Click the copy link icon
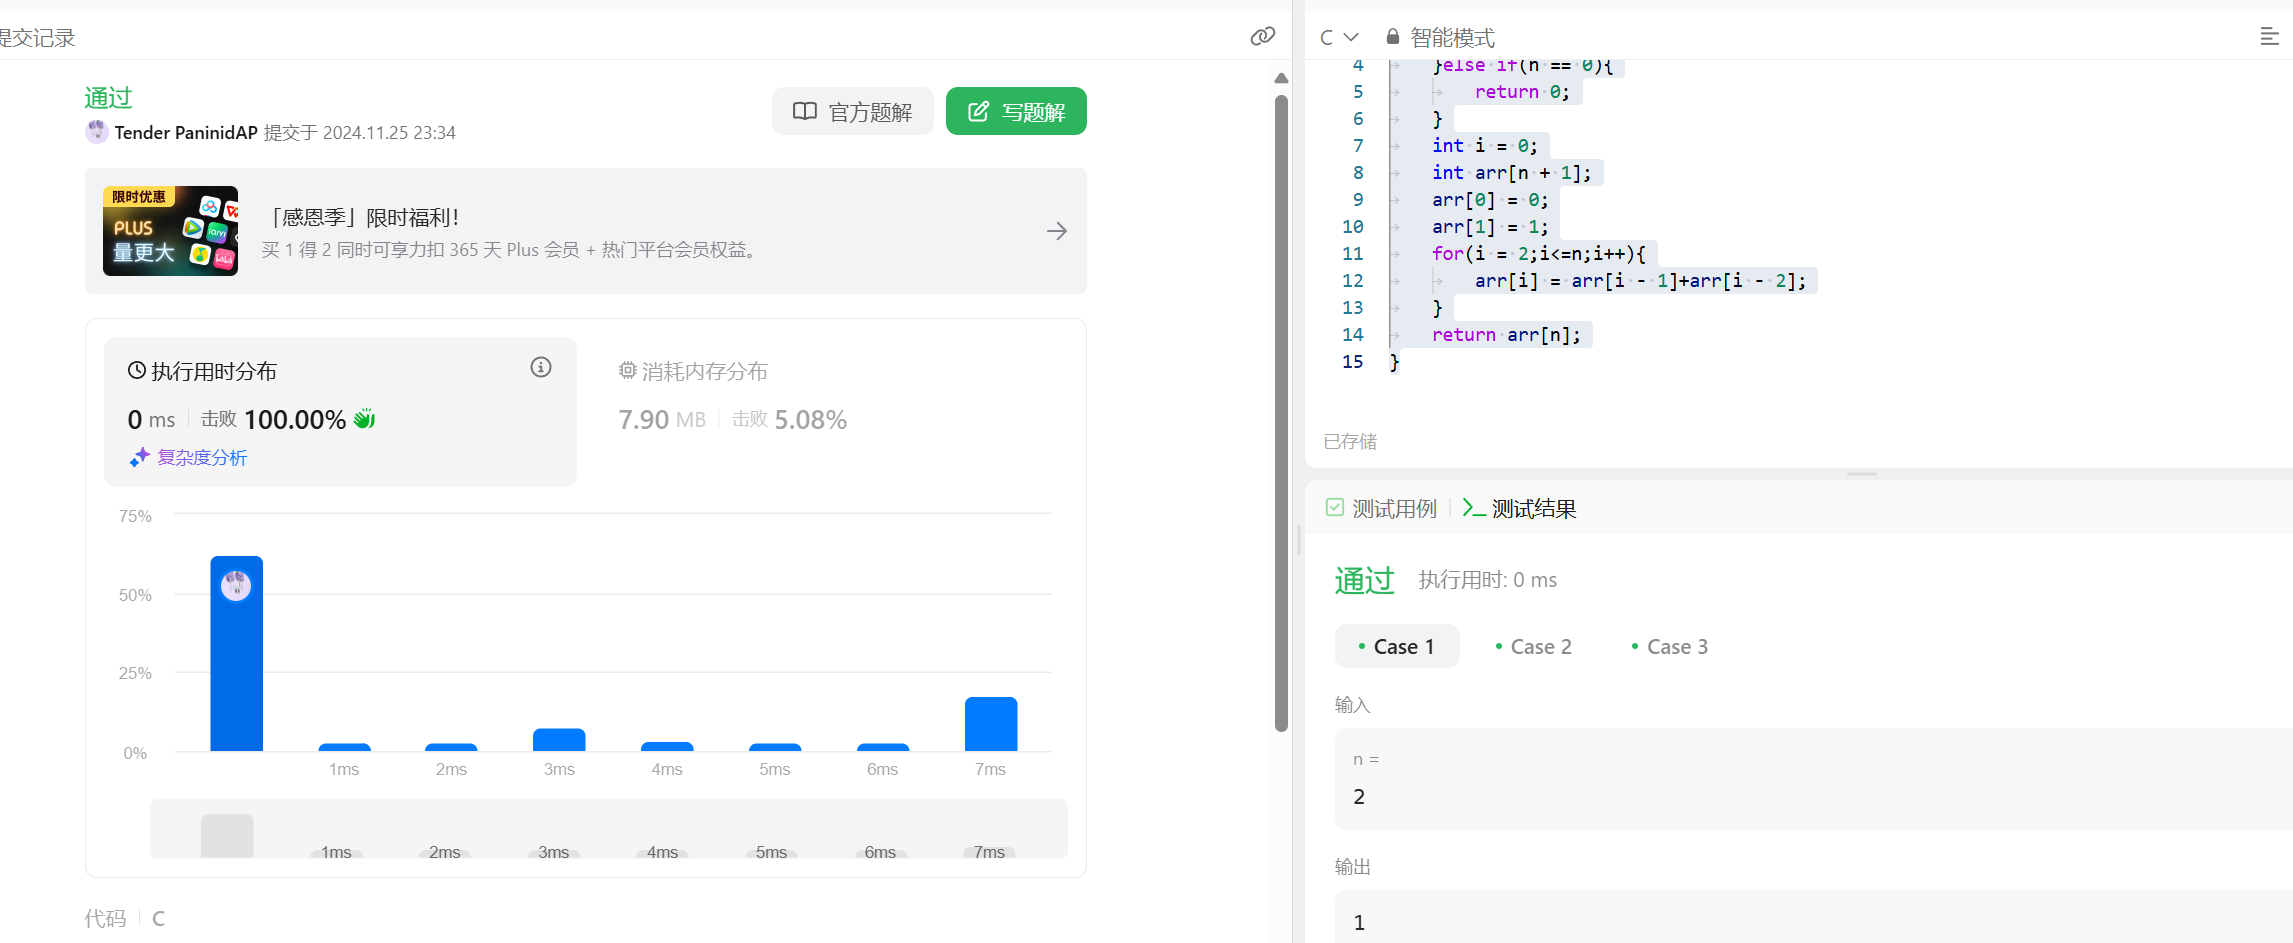 coord(1262,36)
